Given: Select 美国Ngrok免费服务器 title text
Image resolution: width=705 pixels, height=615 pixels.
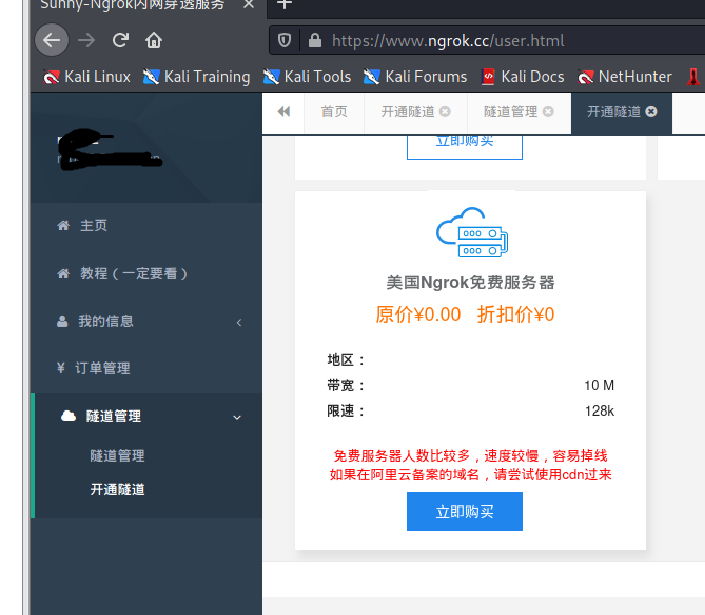Looking at the screenshot, I should 470,282.
